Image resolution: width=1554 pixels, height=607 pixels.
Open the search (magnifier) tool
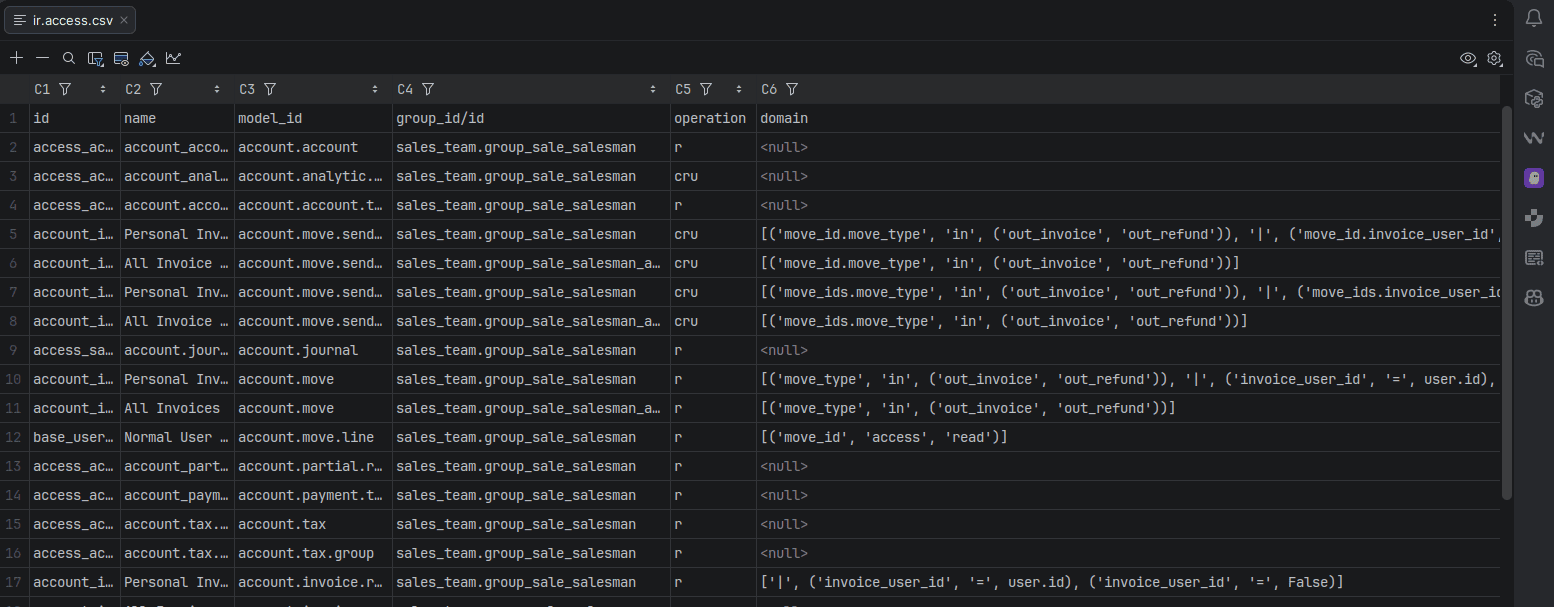[x=69, y=58]
